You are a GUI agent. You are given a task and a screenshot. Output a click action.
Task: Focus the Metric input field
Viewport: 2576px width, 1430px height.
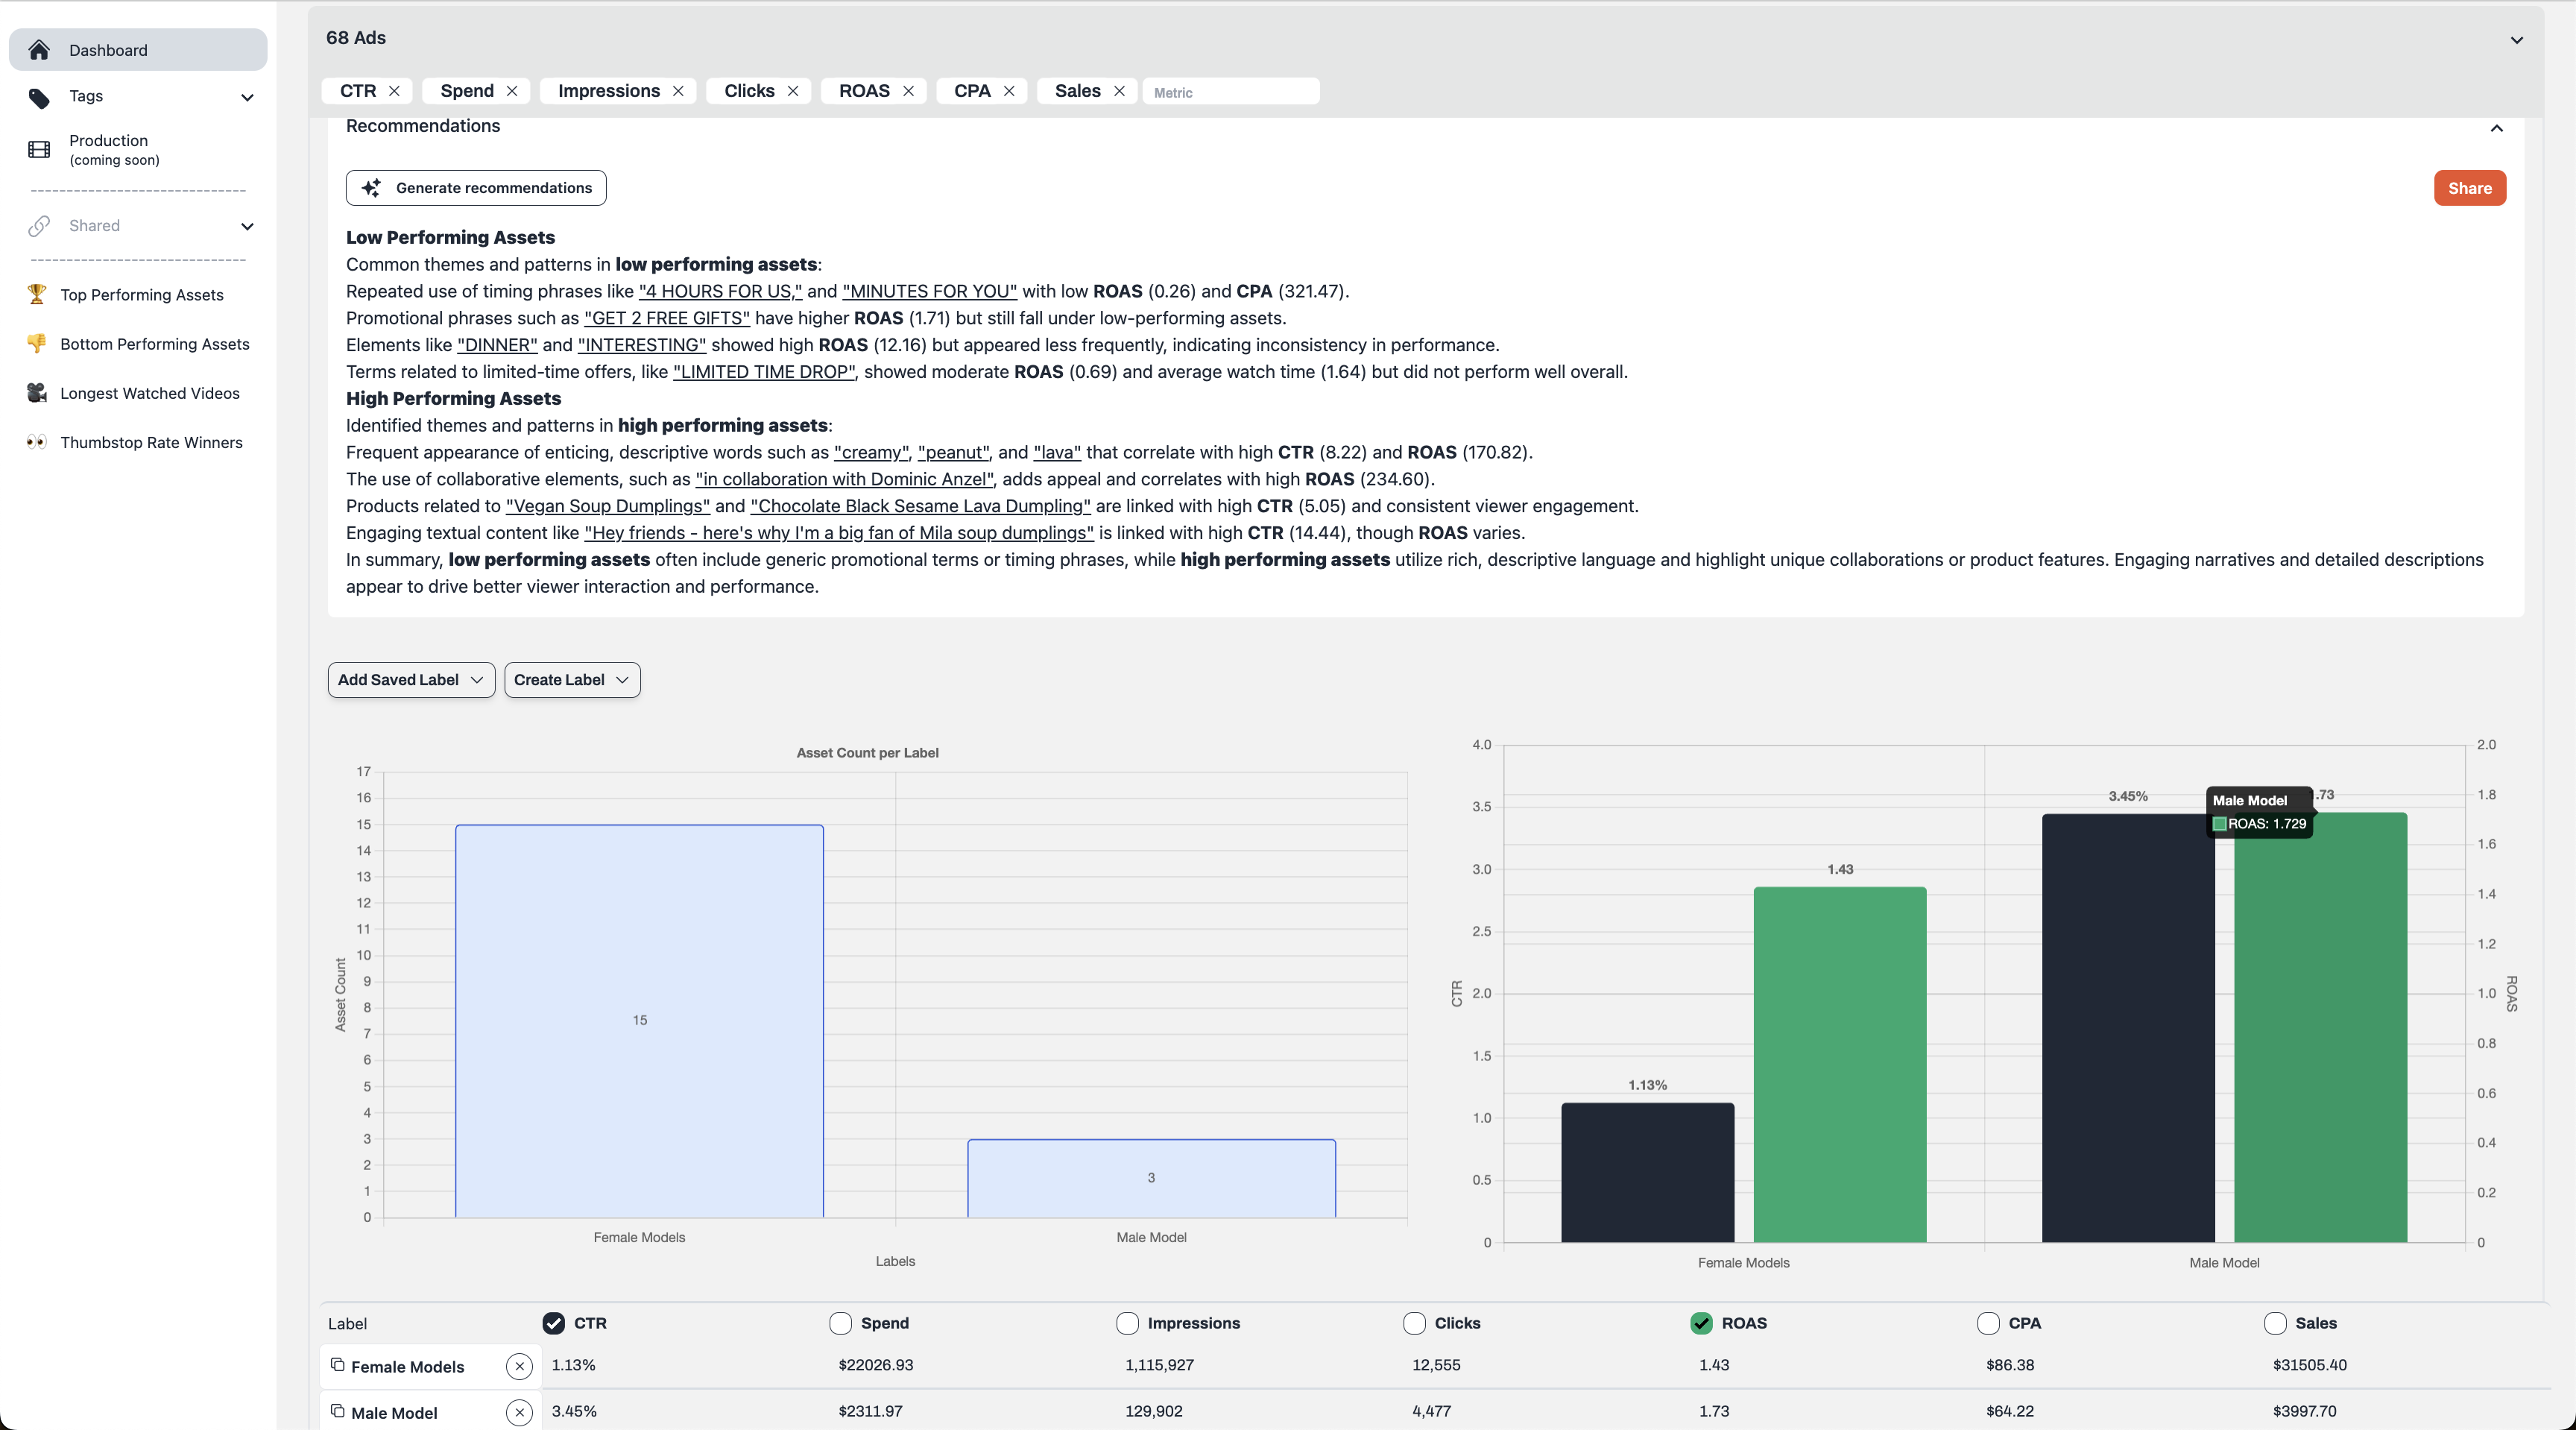tap(1230, 92)
